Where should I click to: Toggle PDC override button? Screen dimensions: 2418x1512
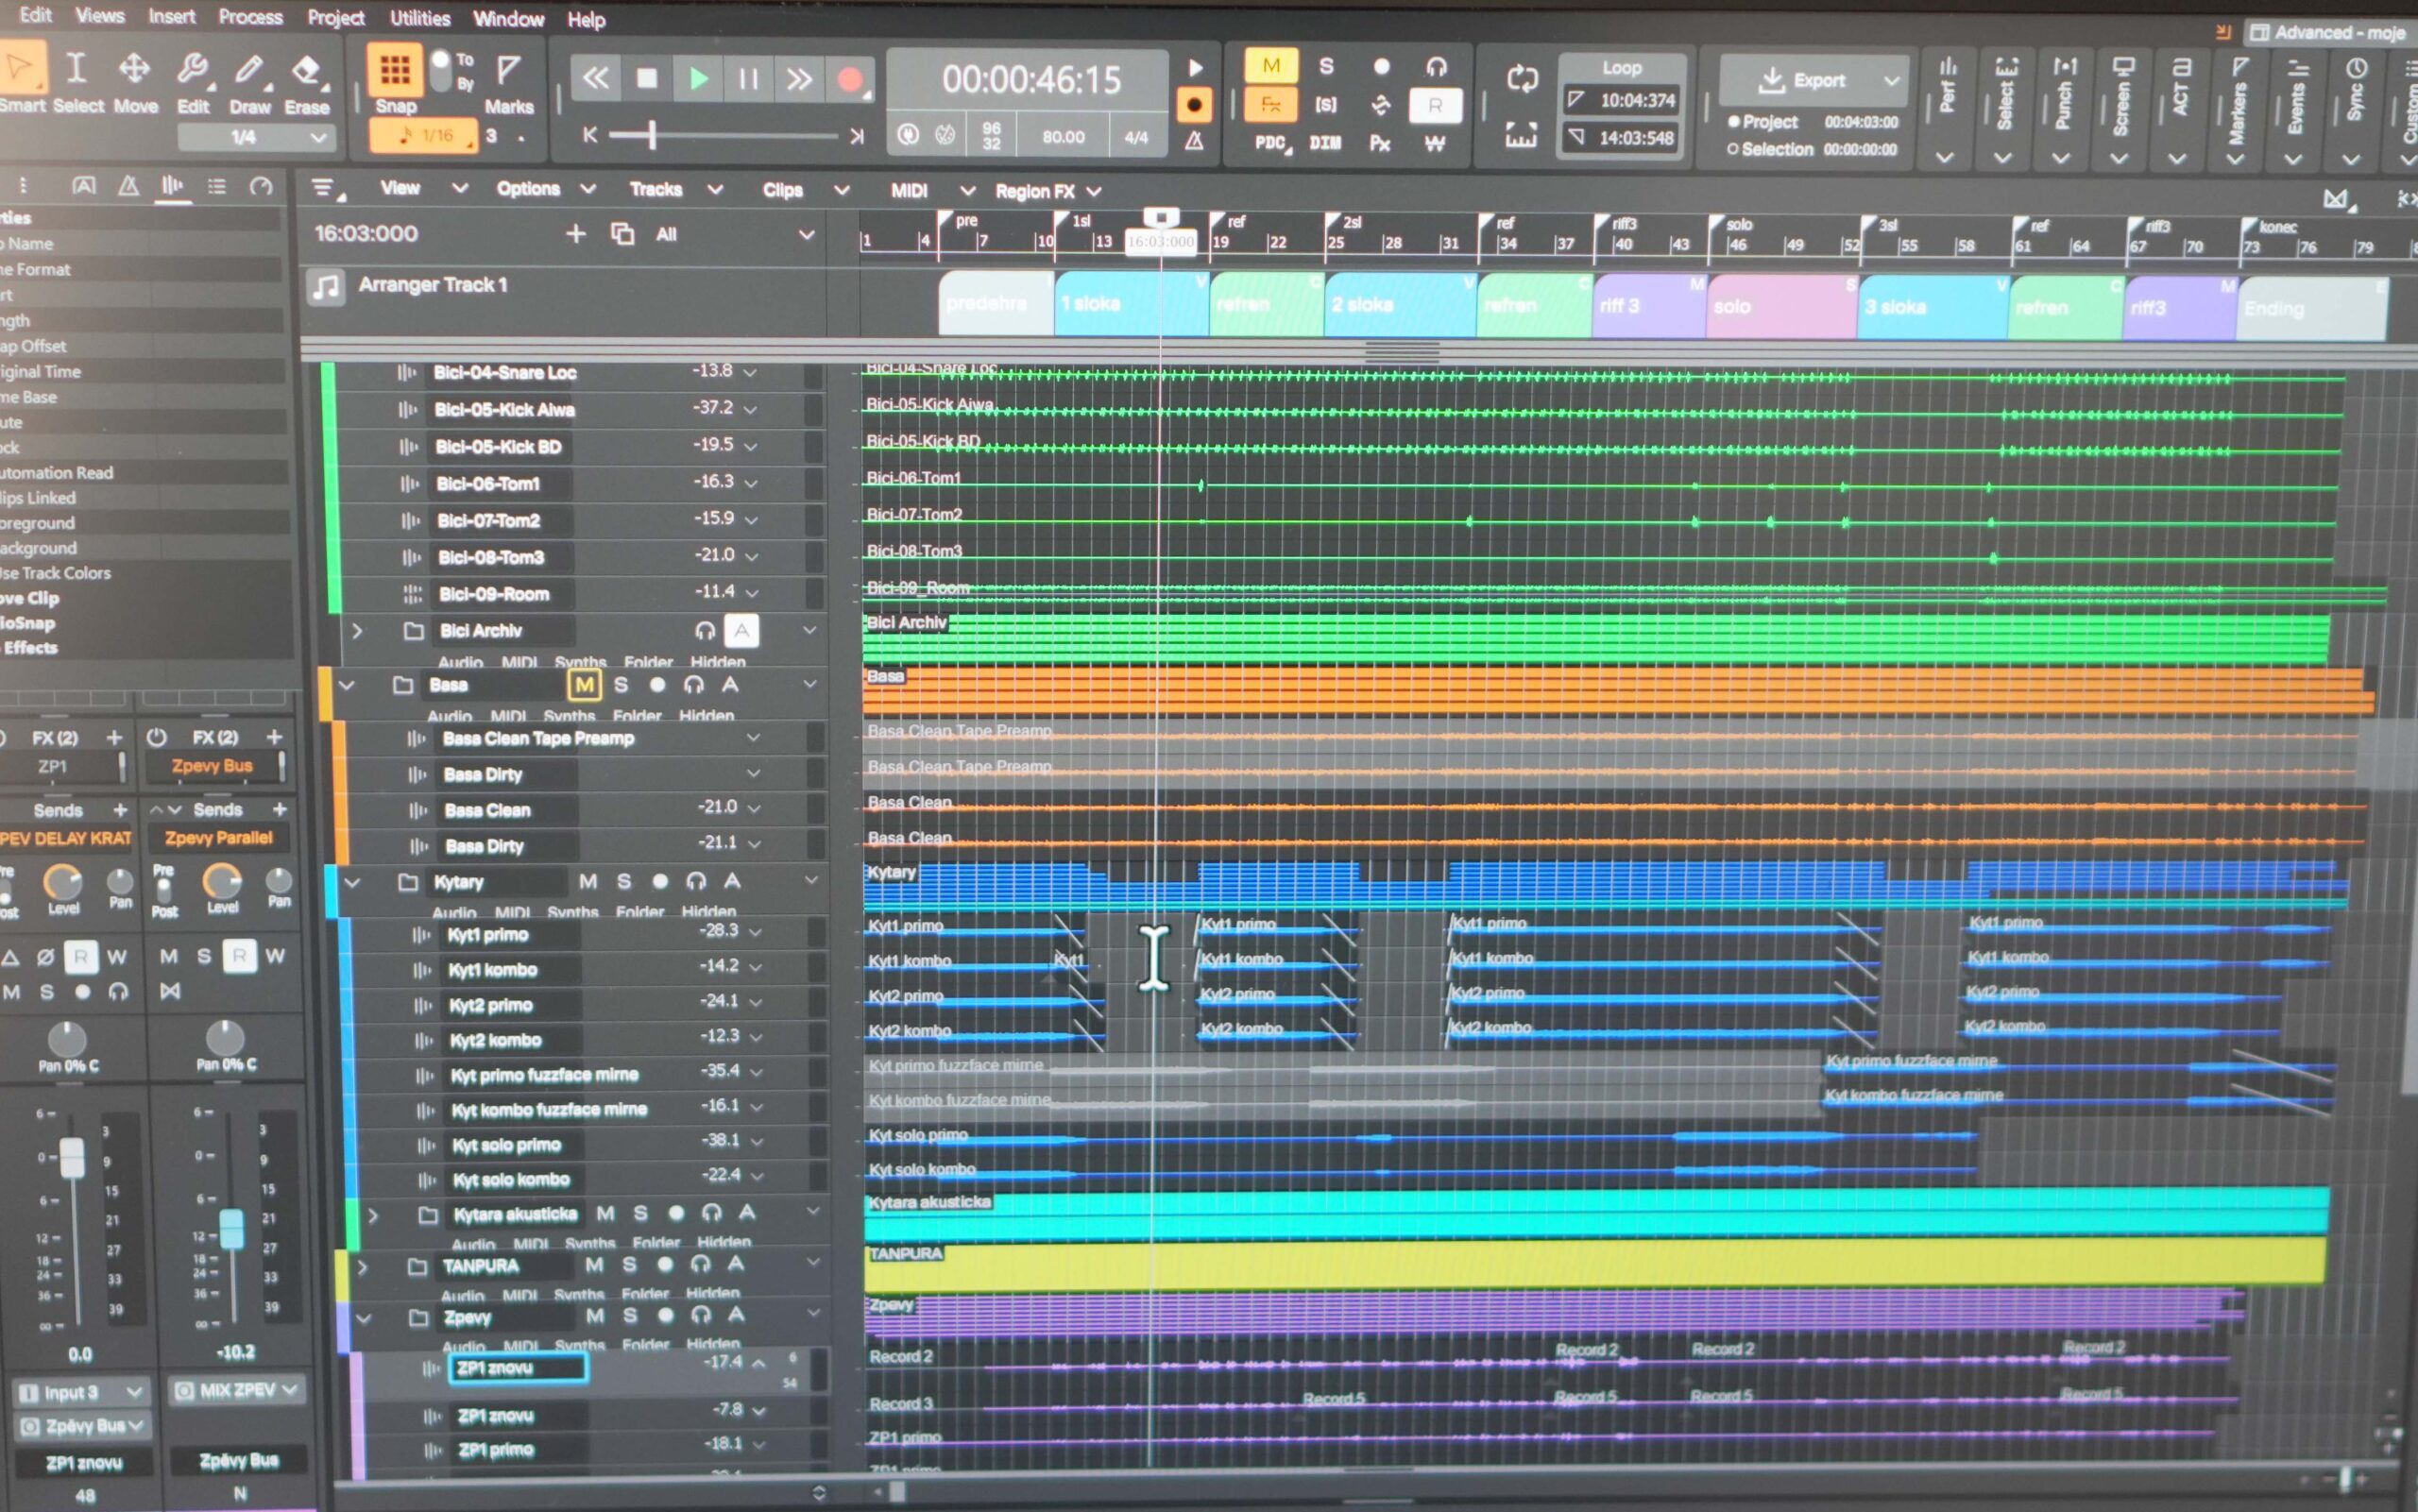coord(1272,143)
